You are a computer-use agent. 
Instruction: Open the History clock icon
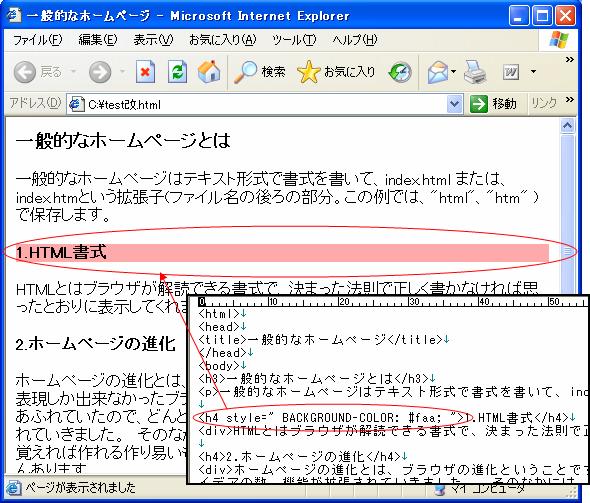[x=400, y=71]
